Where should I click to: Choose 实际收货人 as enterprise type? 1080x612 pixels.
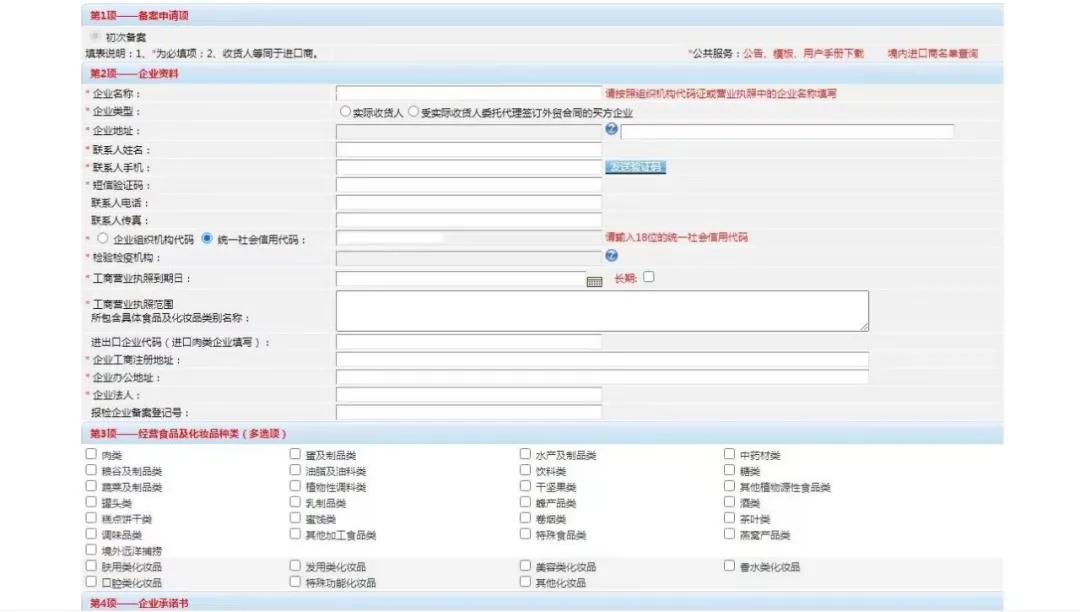click(x=343, y=112)
